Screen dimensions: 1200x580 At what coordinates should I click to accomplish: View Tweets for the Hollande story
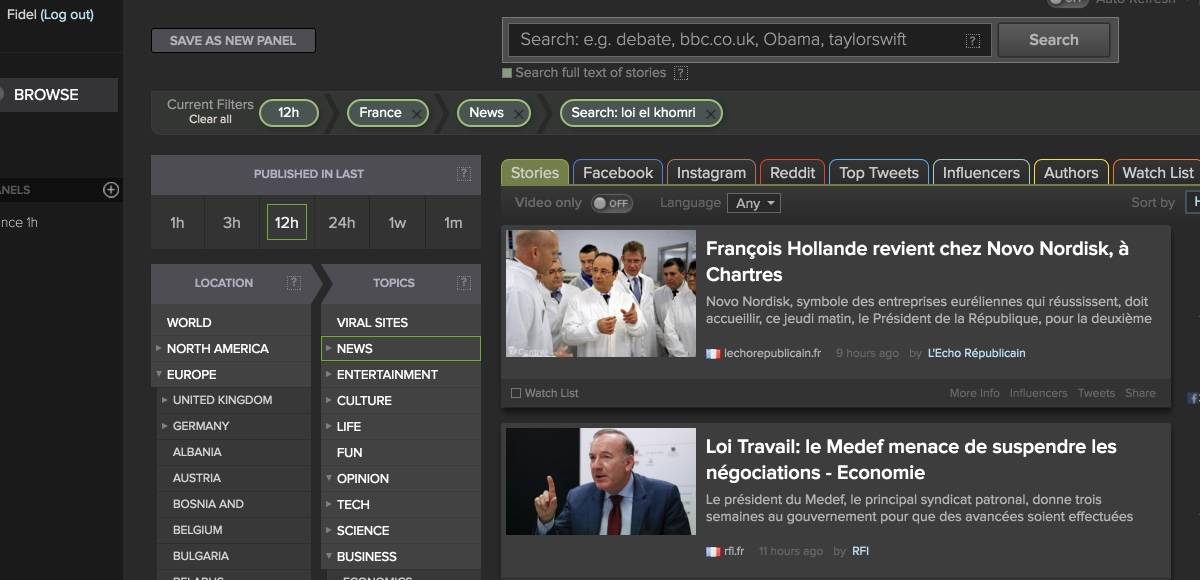pyautogui.click(x=1096, y=393)
